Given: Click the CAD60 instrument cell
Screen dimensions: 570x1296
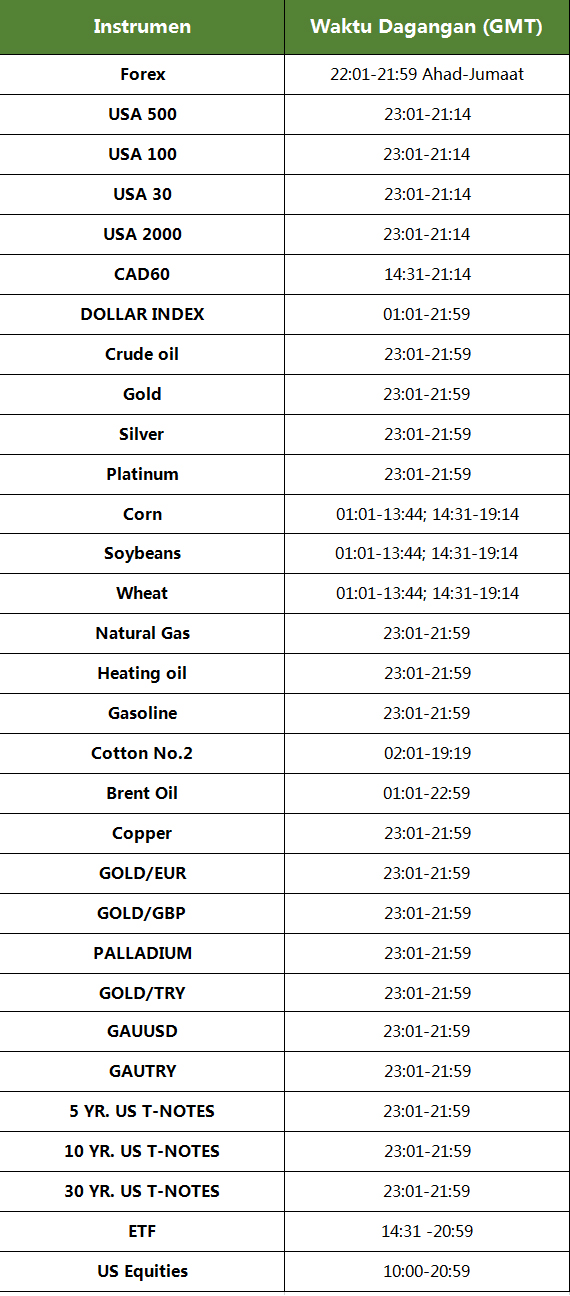Looking at the screenshot, I should click(x=142, y=274).
